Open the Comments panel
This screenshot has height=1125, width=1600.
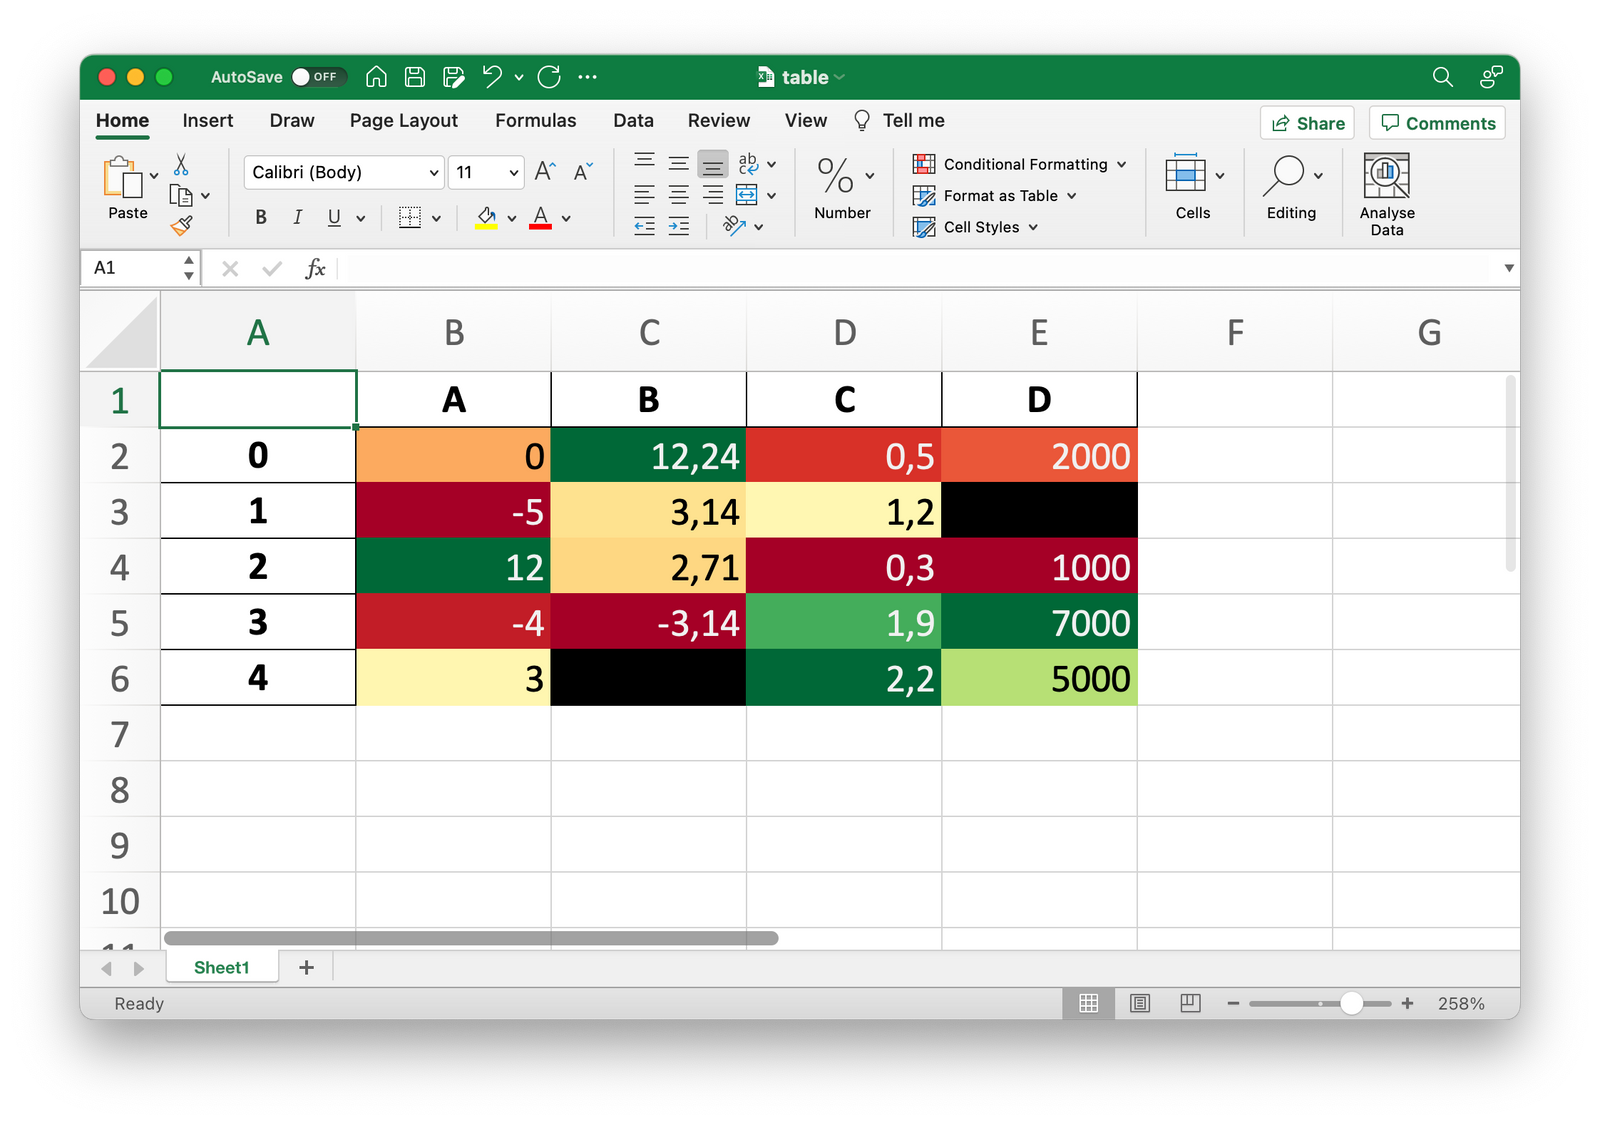pos(1437,123)
